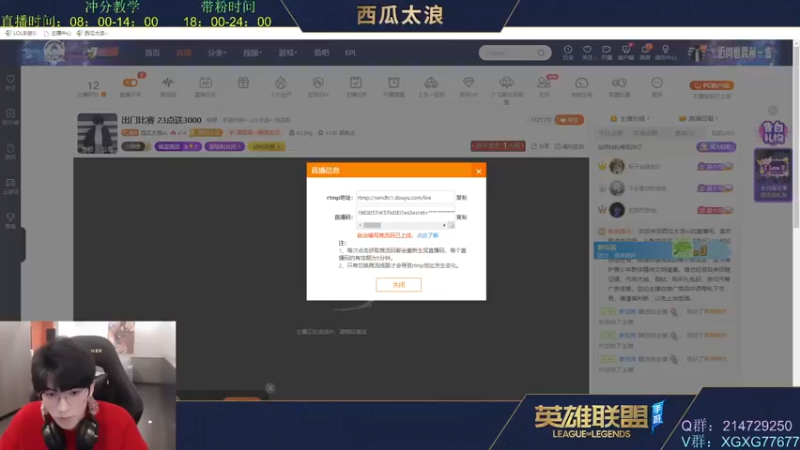The height and width of the screenshot is (450, 800).
Task: Select the 今日 ranking tab
Action: [611, 133]
